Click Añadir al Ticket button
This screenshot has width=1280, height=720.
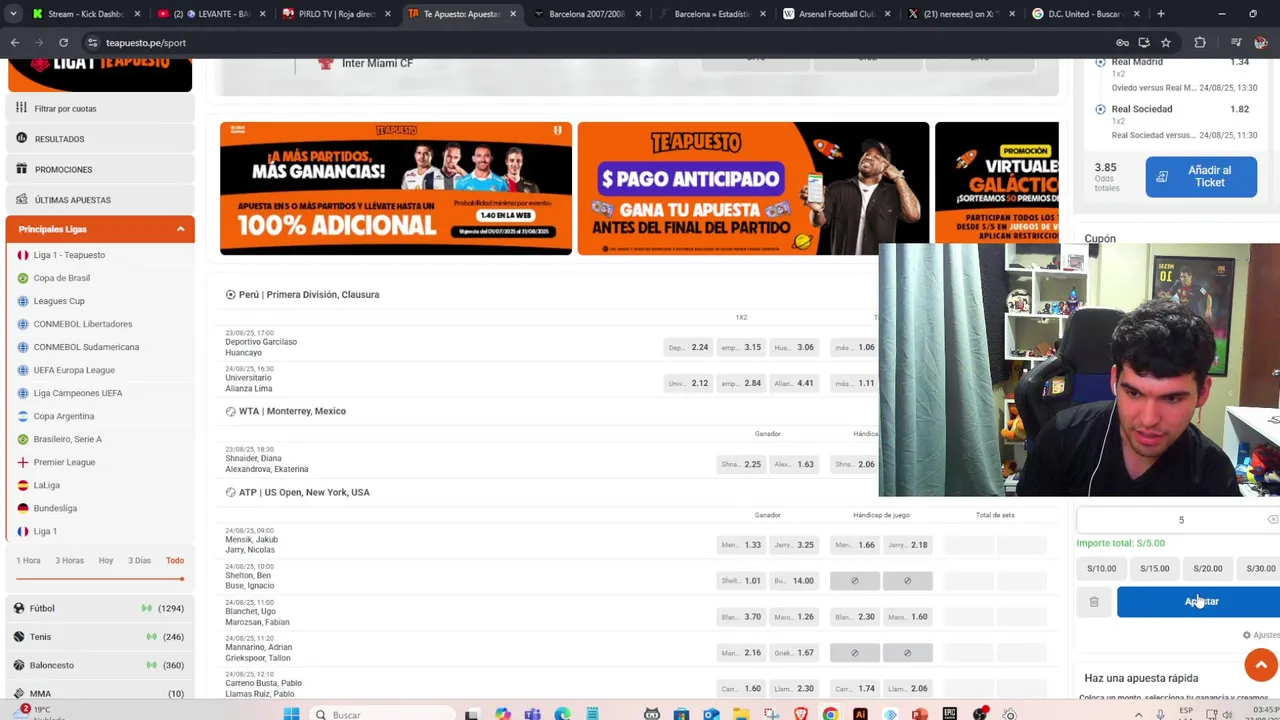(x=1201, y=177)
